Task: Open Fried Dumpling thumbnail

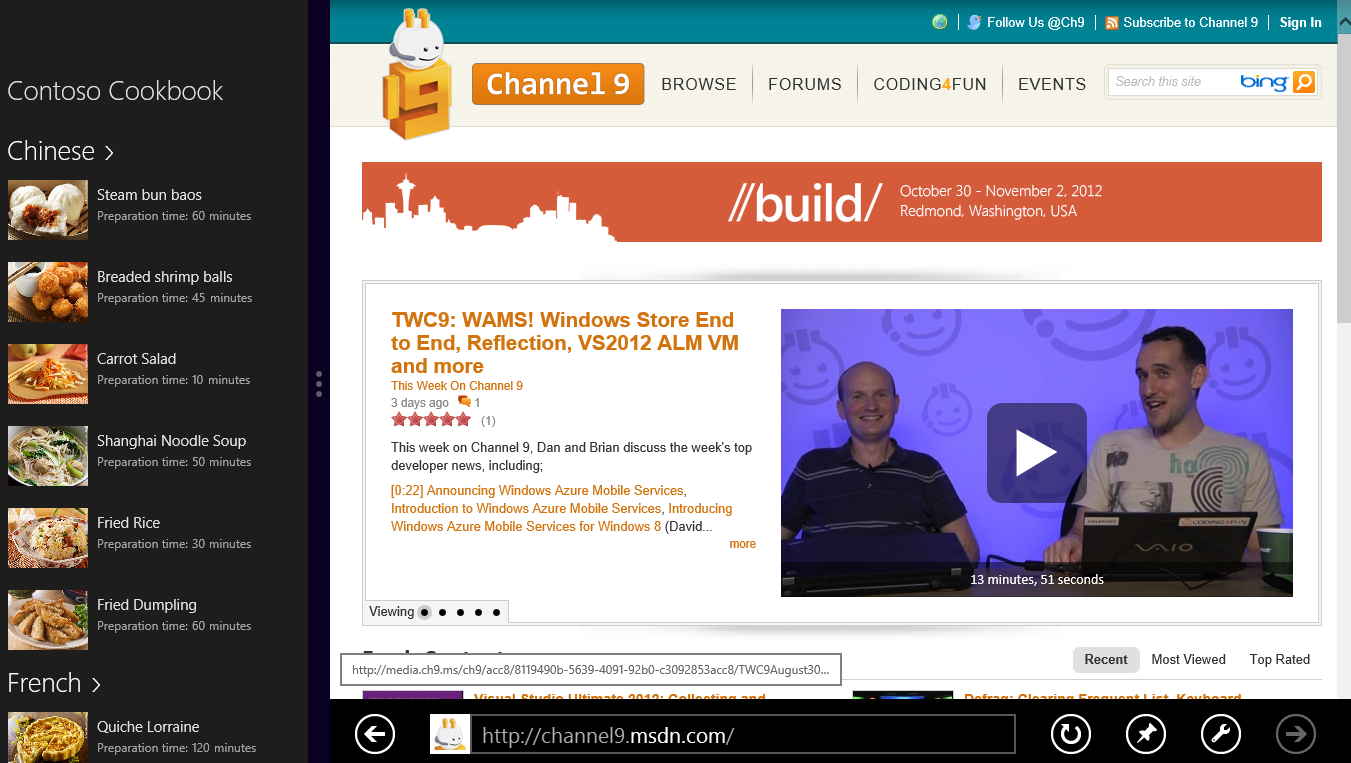Action: pos(48,620)
